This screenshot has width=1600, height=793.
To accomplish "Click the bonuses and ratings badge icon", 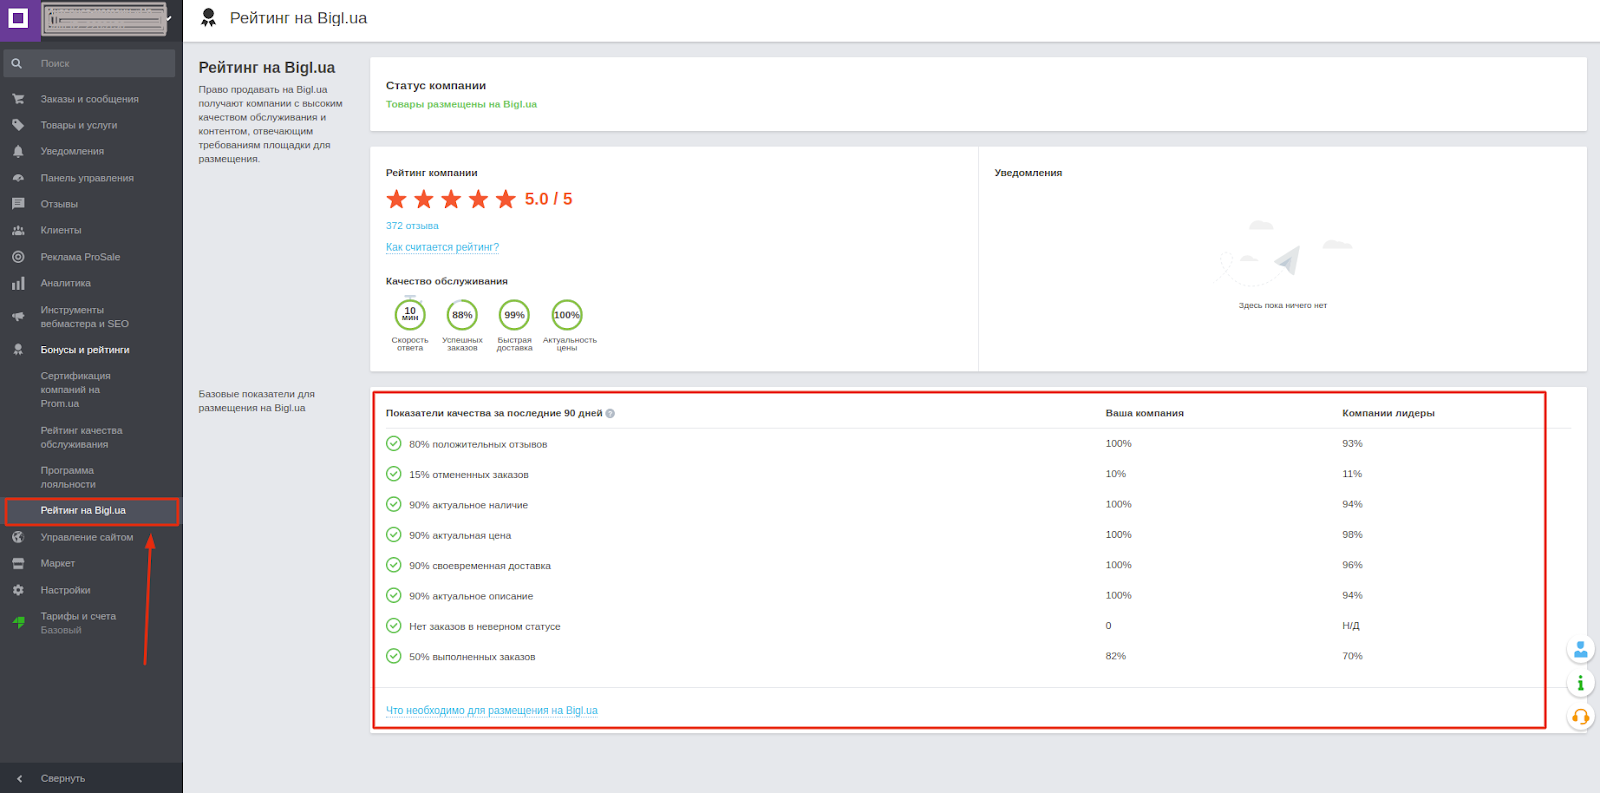I will (18, 350).
